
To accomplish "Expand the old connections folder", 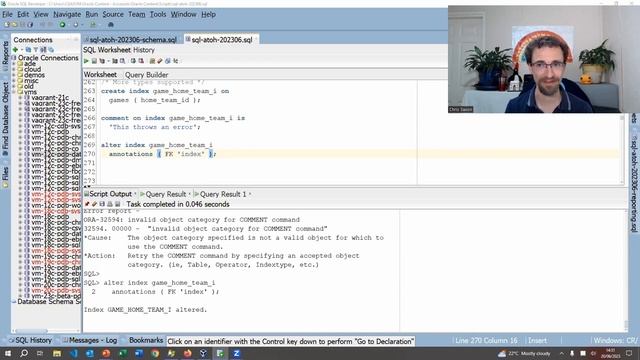I will [x=14, y=87].
